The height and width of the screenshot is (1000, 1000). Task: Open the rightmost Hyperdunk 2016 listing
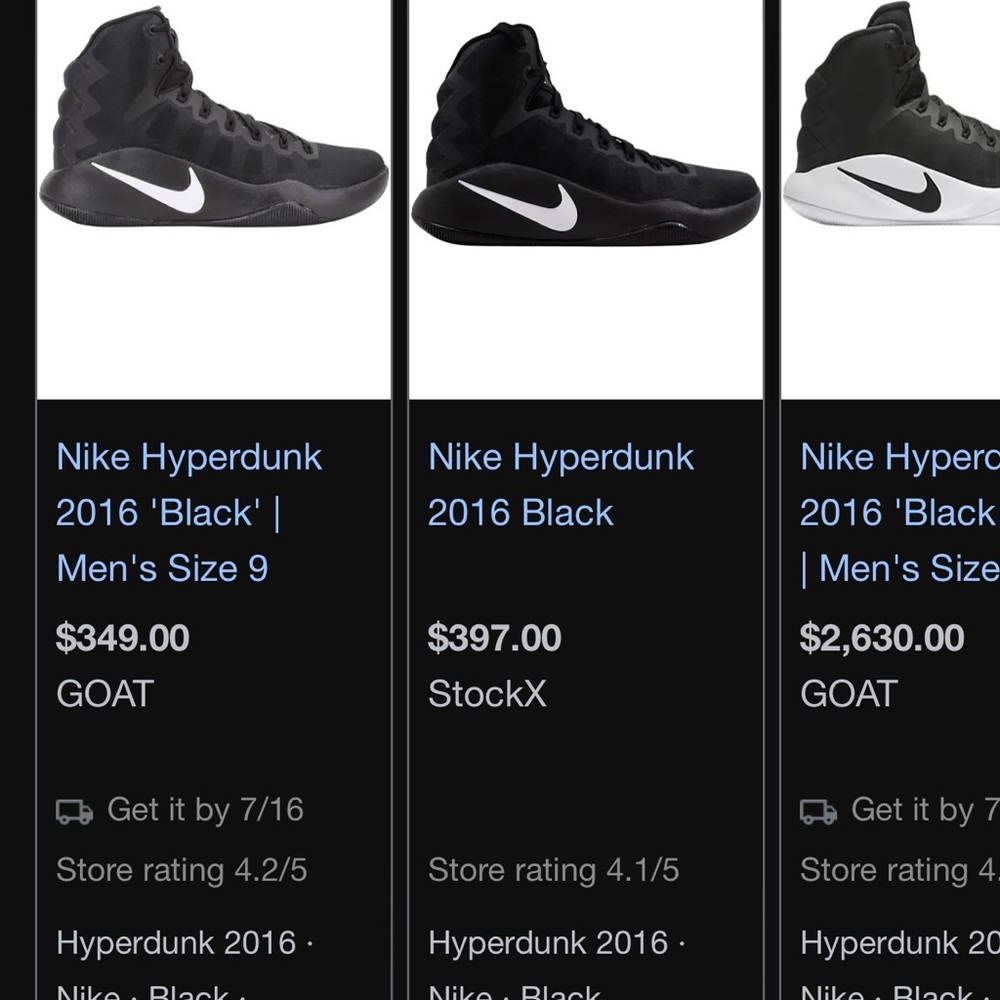[897, 512]
